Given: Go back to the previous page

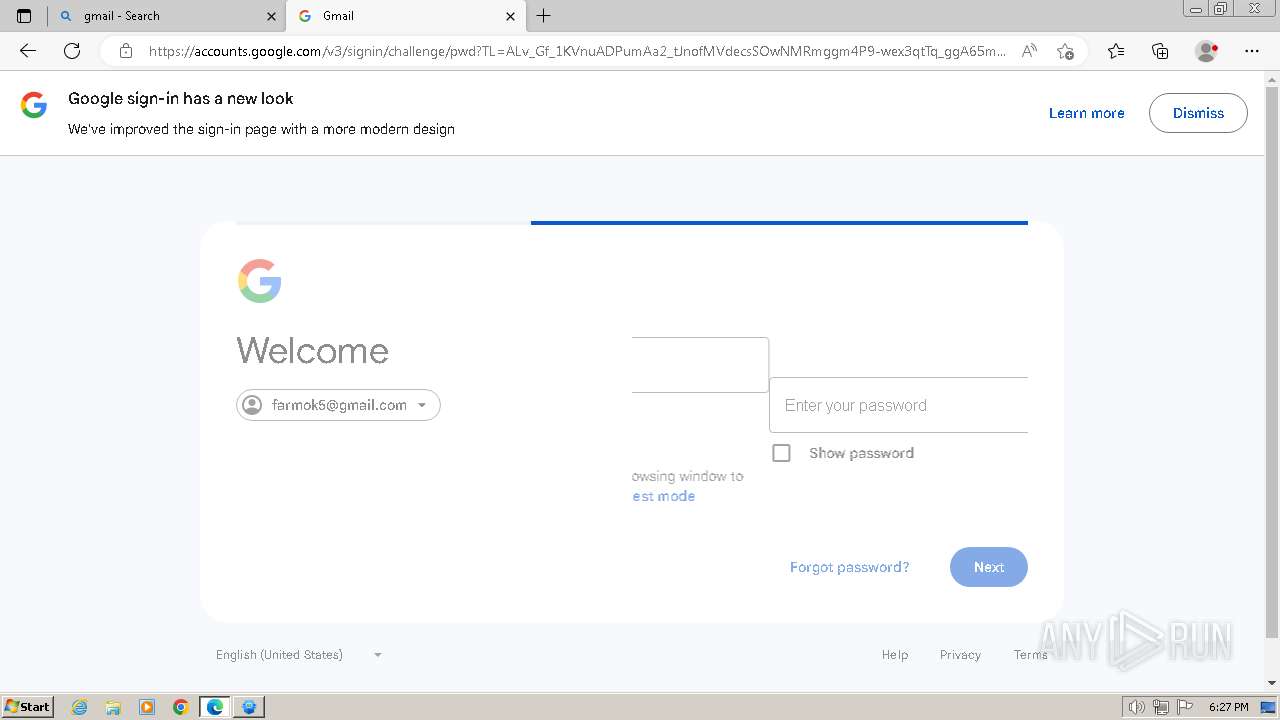Looking at the screenshot, I should point(28,51).
